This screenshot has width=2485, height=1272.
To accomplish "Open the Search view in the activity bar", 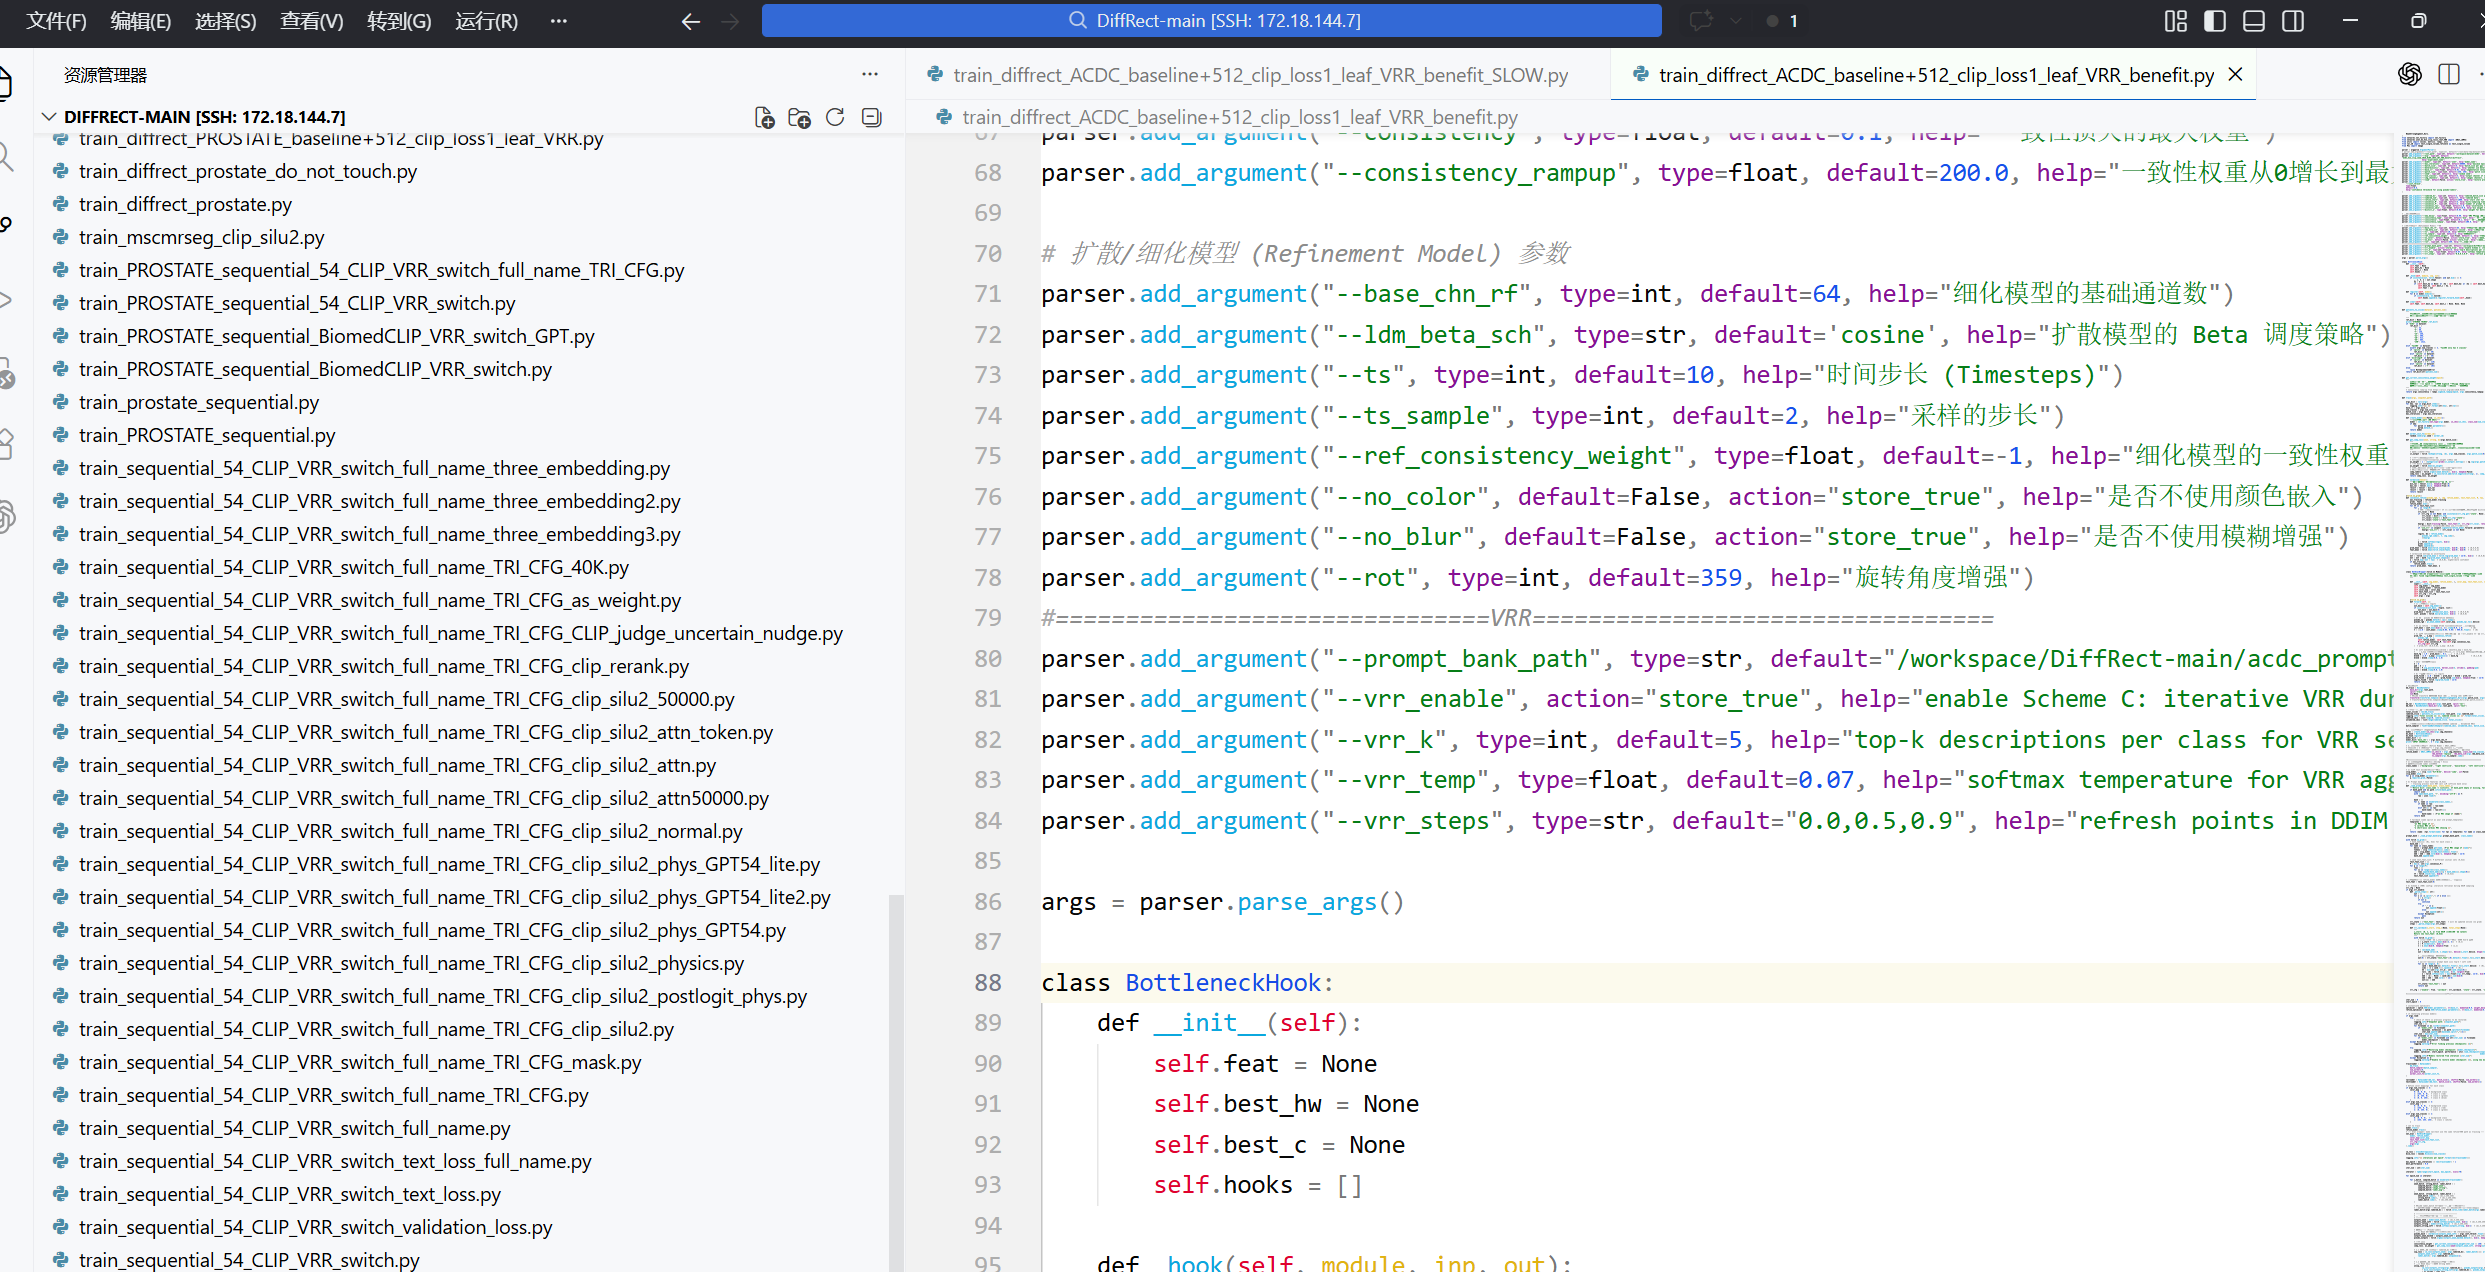I will coord(5,156).
